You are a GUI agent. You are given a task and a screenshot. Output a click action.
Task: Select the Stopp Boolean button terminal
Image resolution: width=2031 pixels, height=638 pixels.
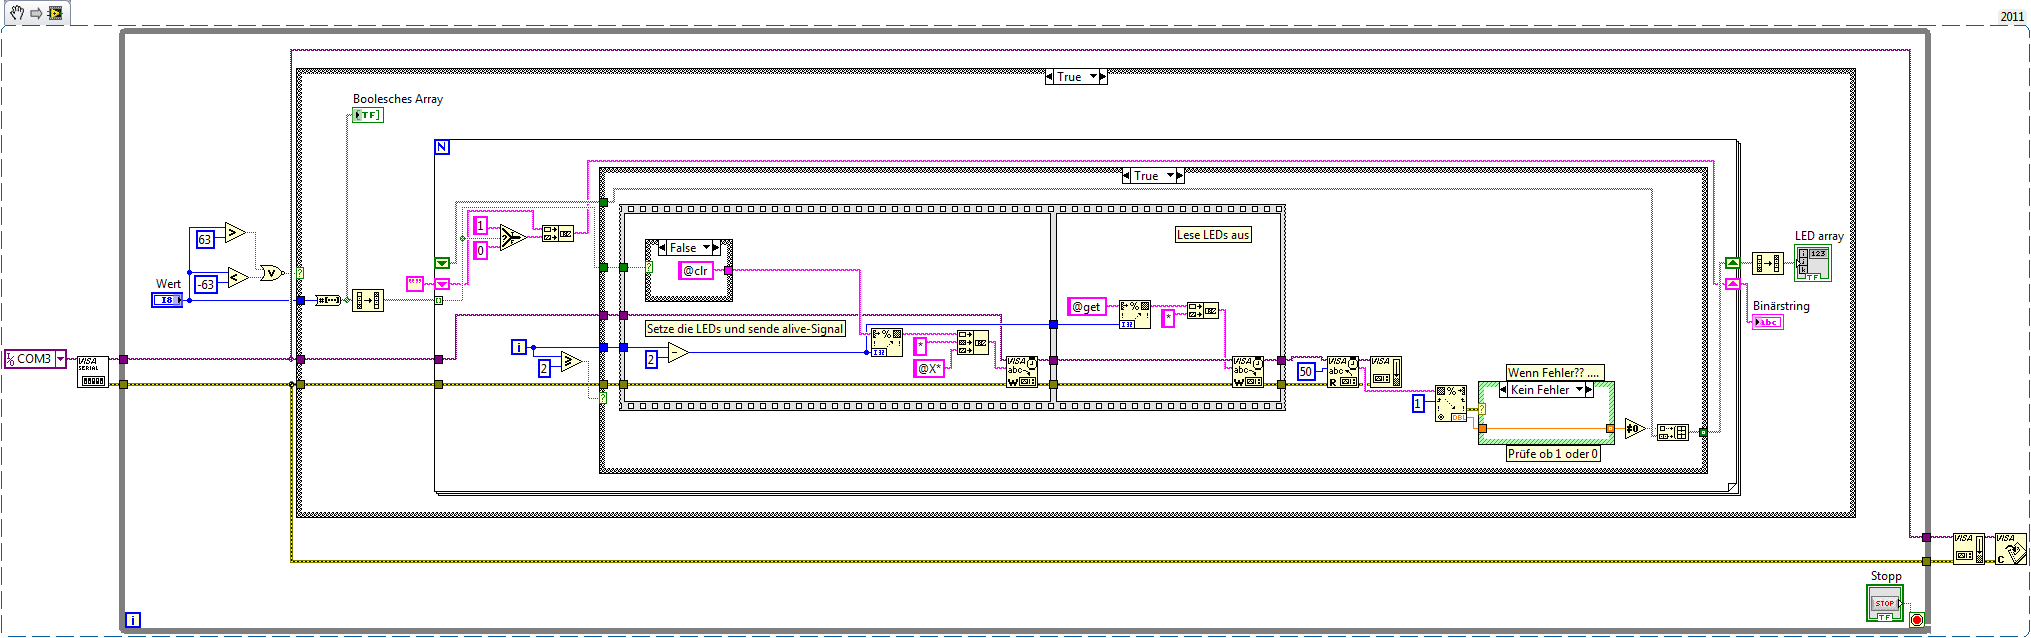[1884, 603]
